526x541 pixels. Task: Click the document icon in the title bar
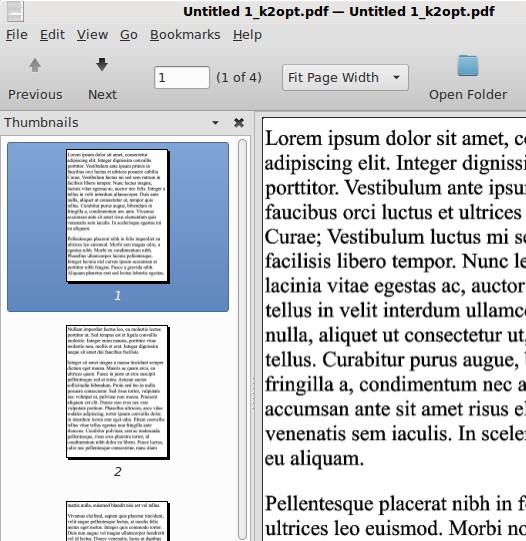(x=15, y=11)
